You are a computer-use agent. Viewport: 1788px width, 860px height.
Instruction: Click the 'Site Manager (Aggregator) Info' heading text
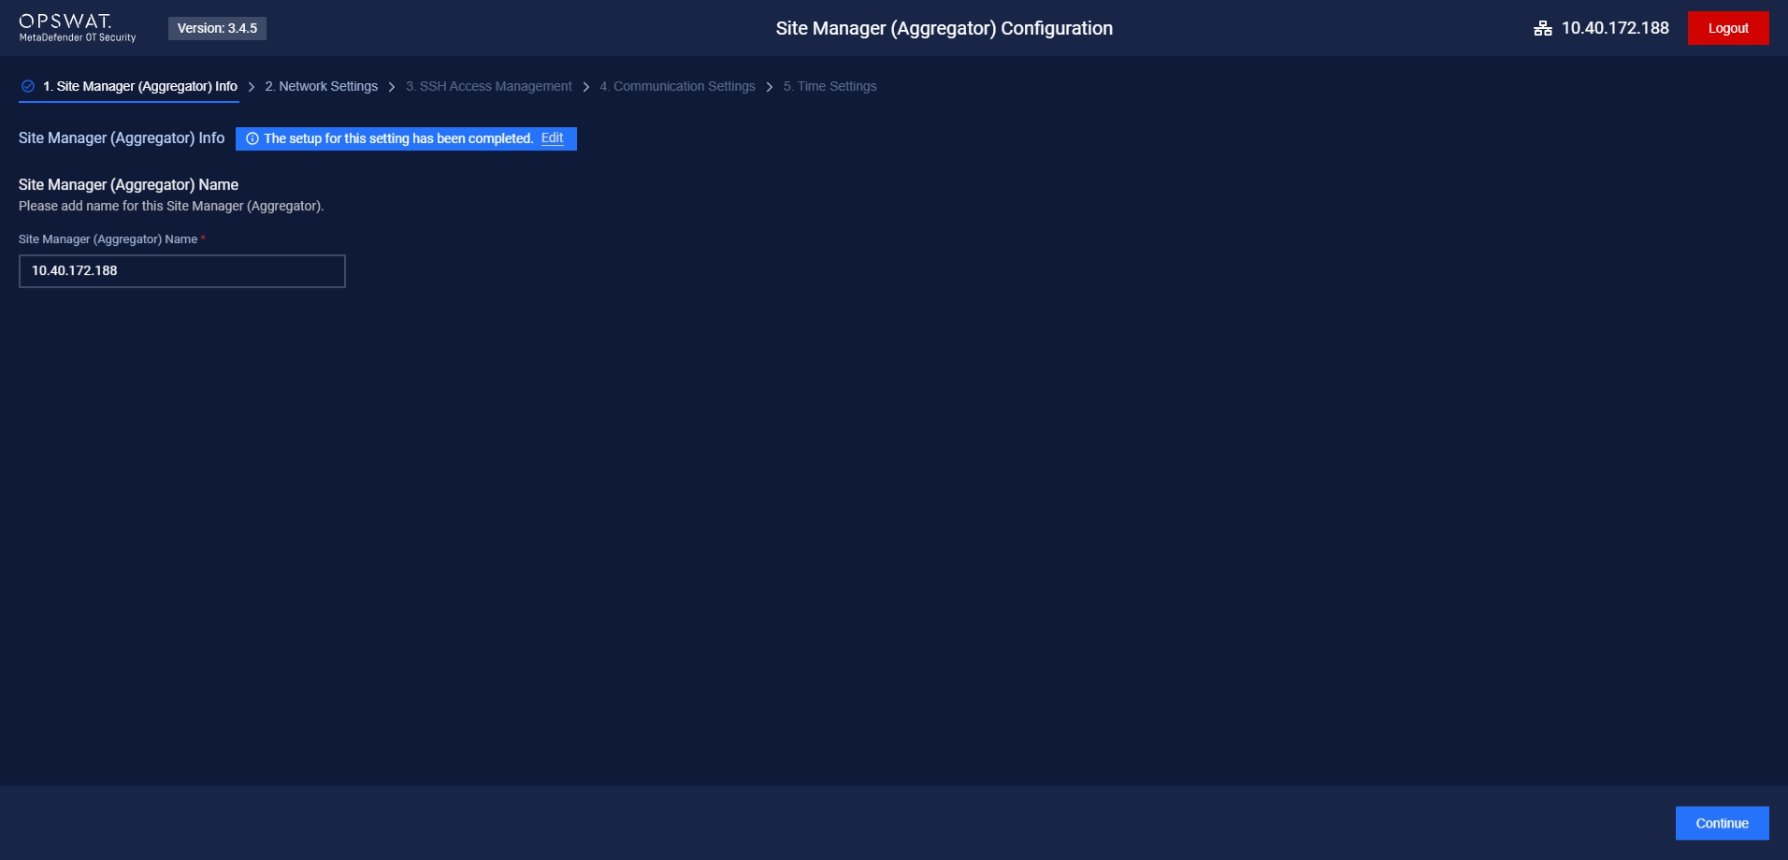click(x=122, y=138)
